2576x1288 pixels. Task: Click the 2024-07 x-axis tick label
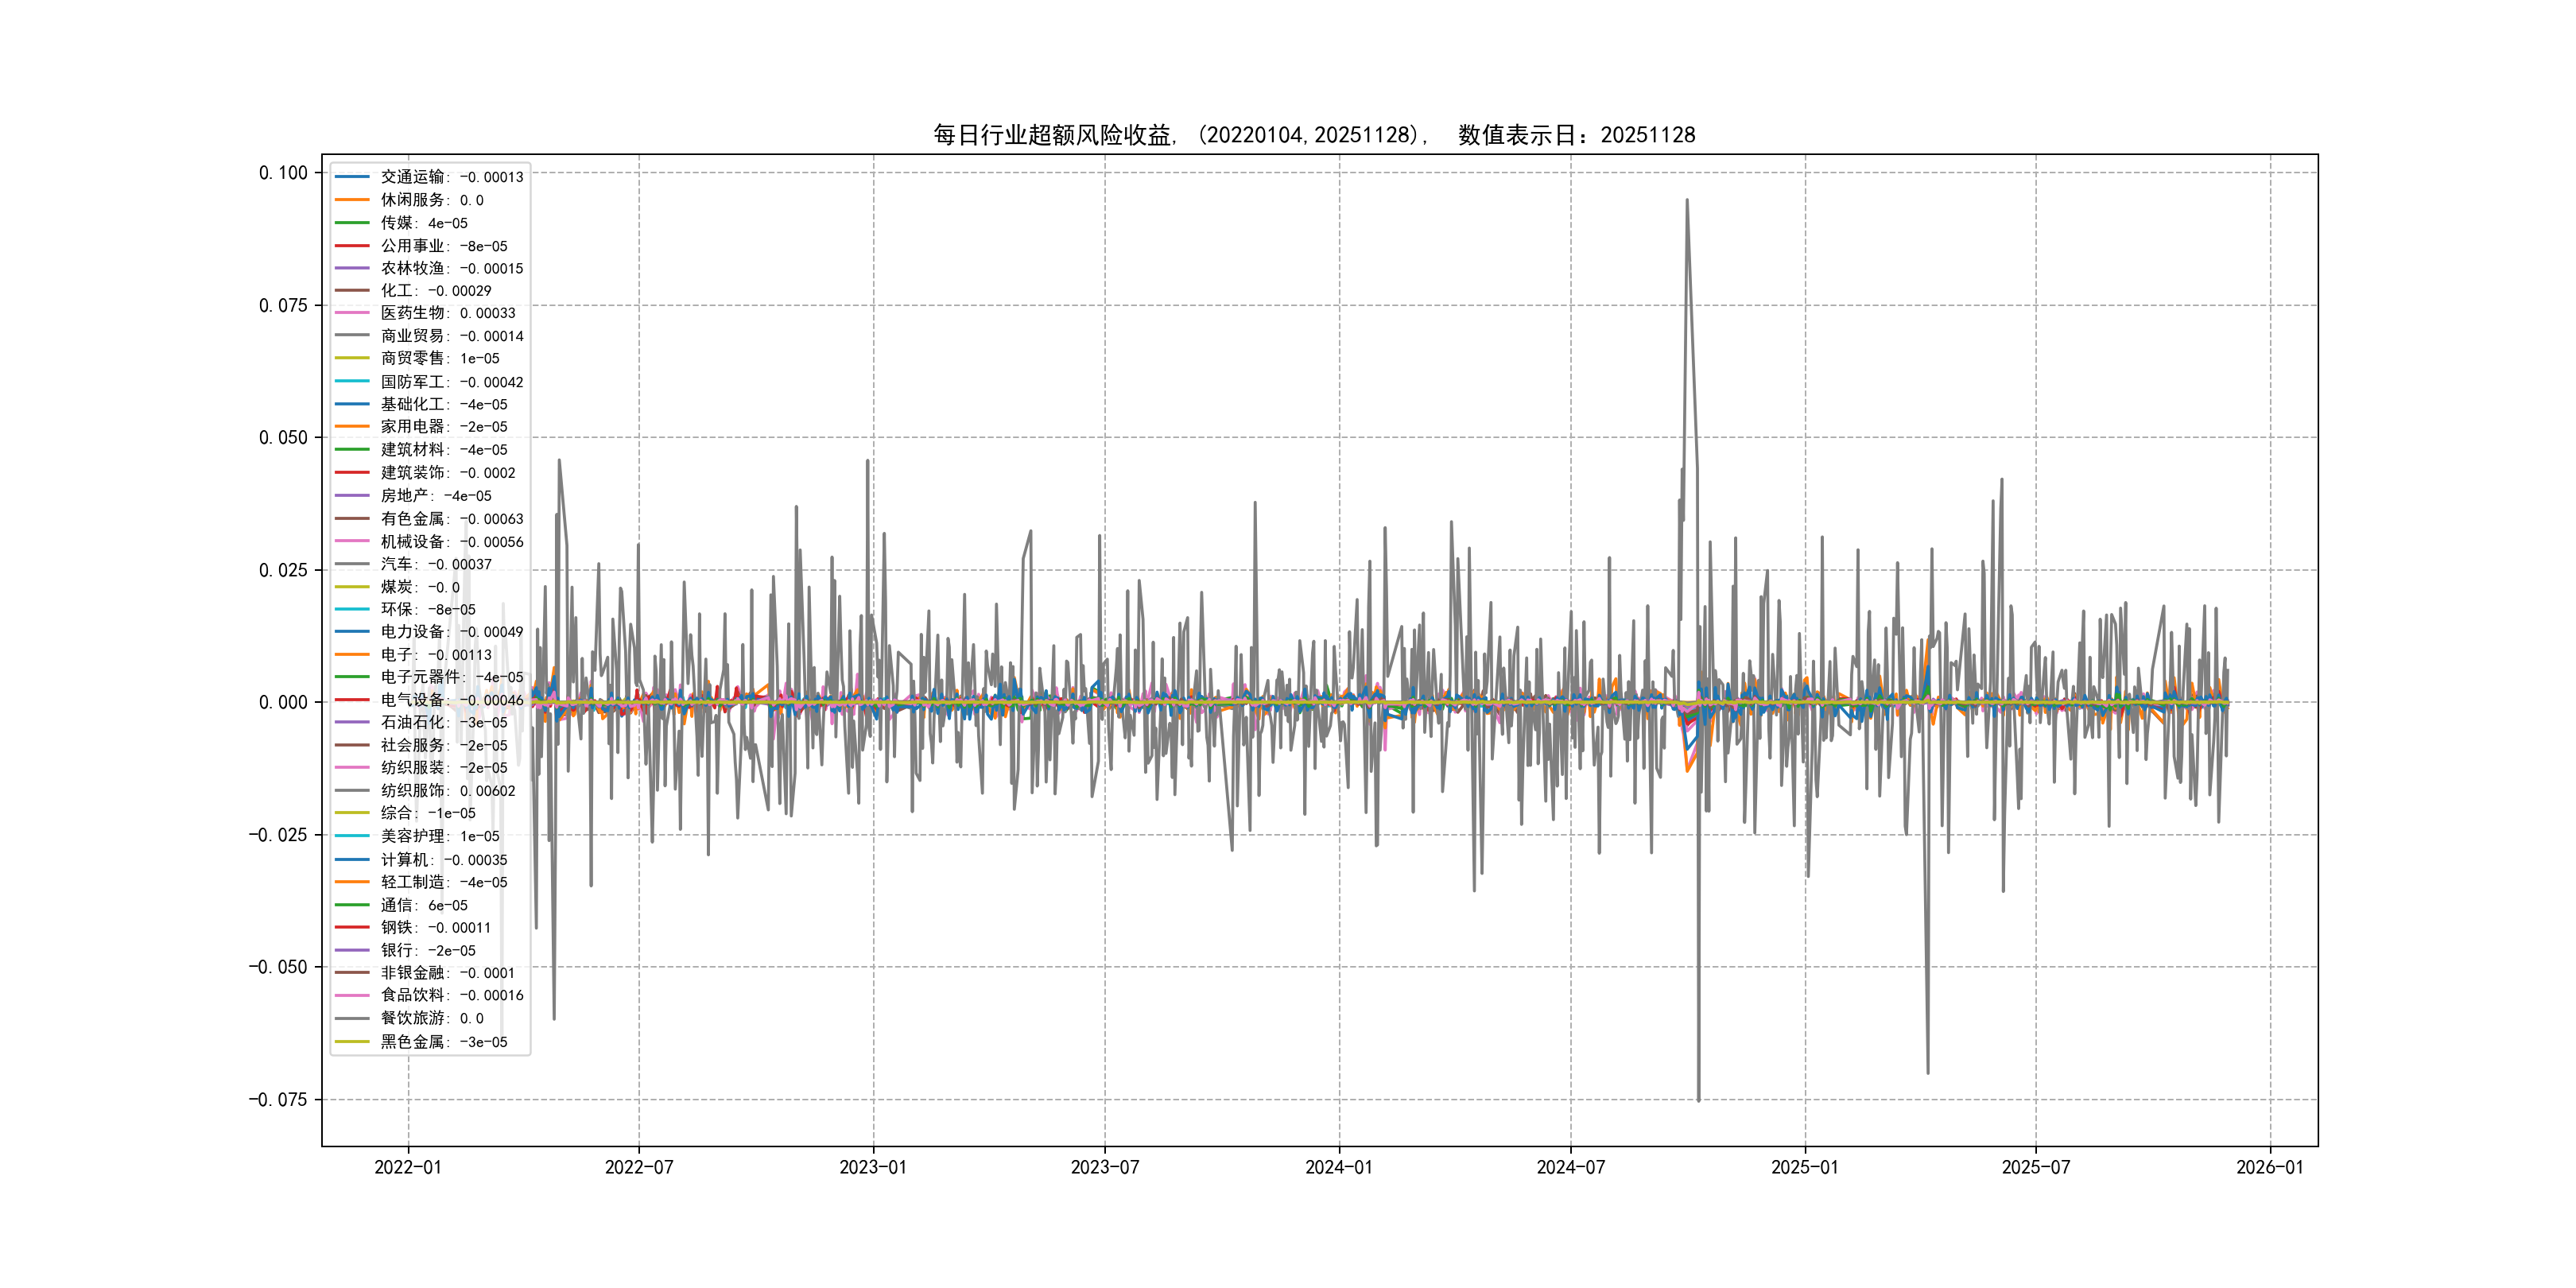(1570, 1167)
